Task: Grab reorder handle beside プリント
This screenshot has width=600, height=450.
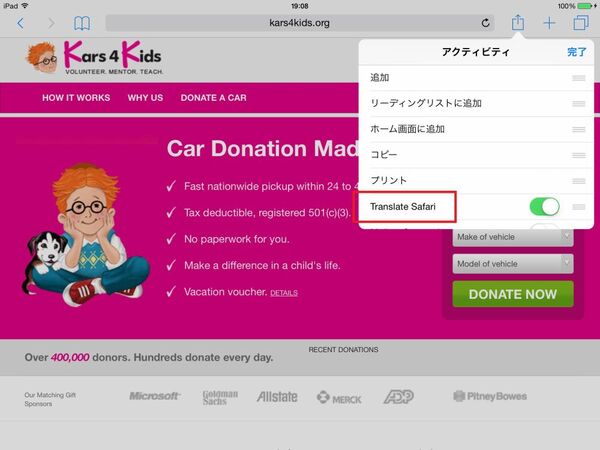Action: [x=579, y=181]
